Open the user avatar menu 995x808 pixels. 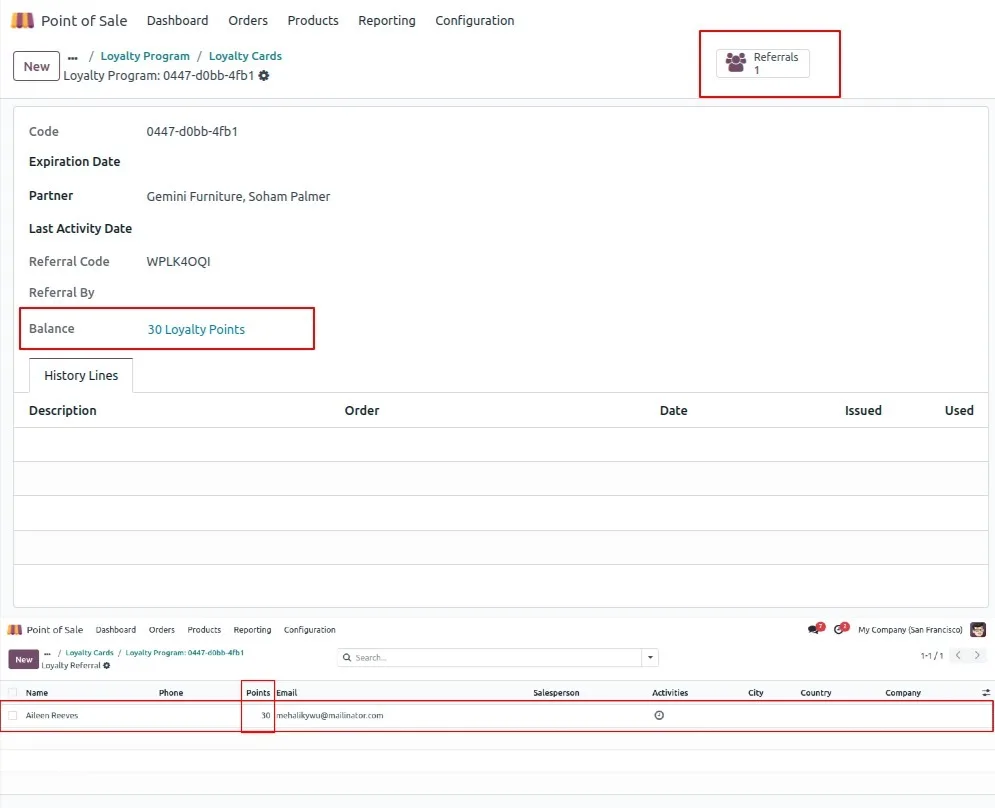(978, 630)
